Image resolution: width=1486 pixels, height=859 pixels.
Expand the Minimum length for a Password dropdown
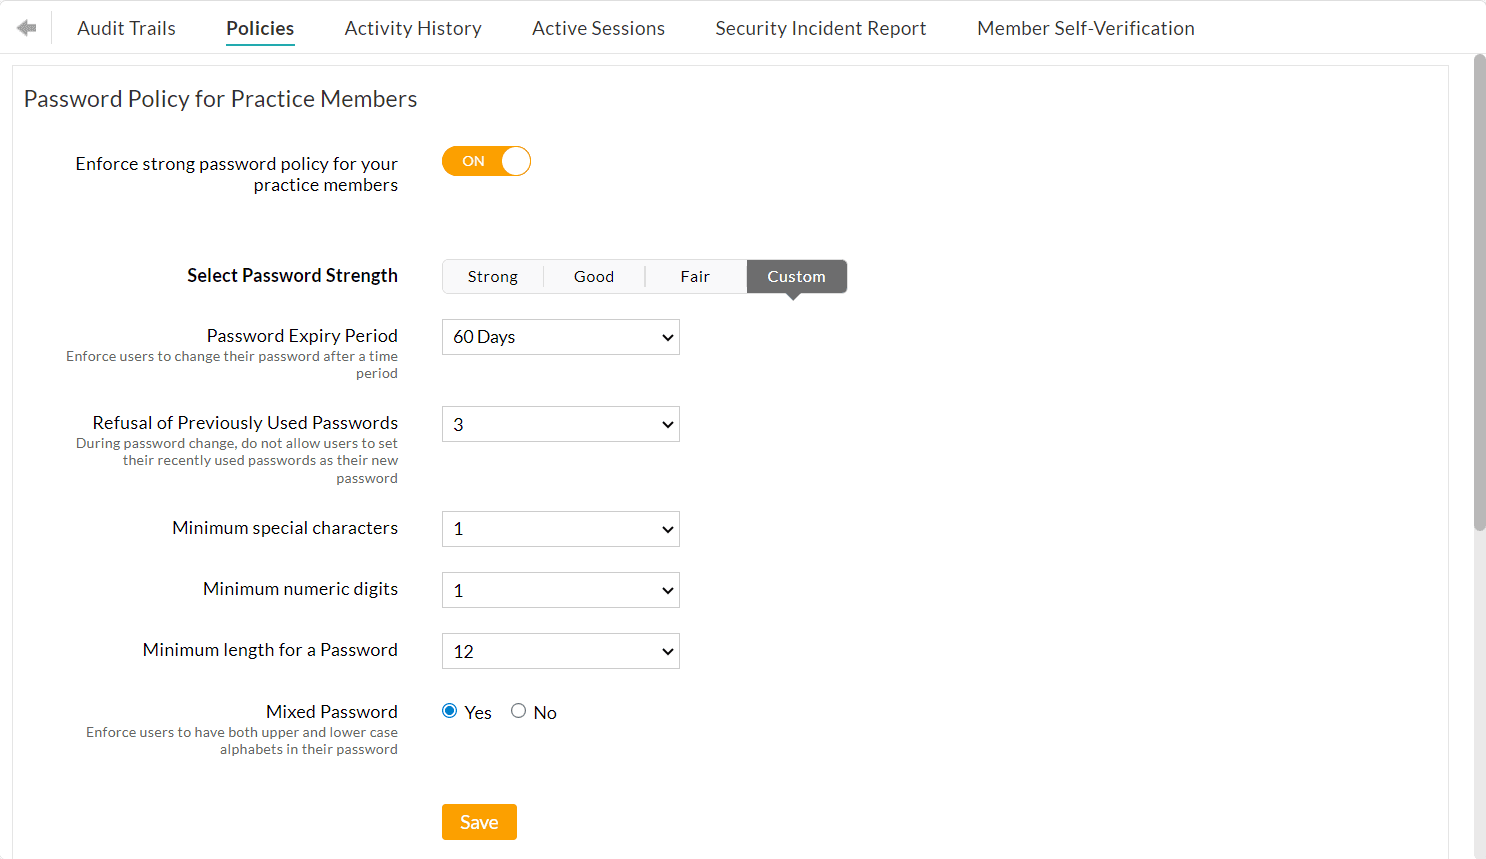[560, 651]
